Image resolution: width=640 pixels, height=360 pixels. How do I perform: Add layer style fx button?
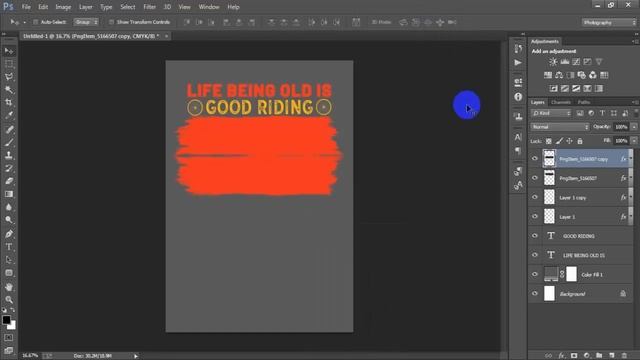click(561, 356)
